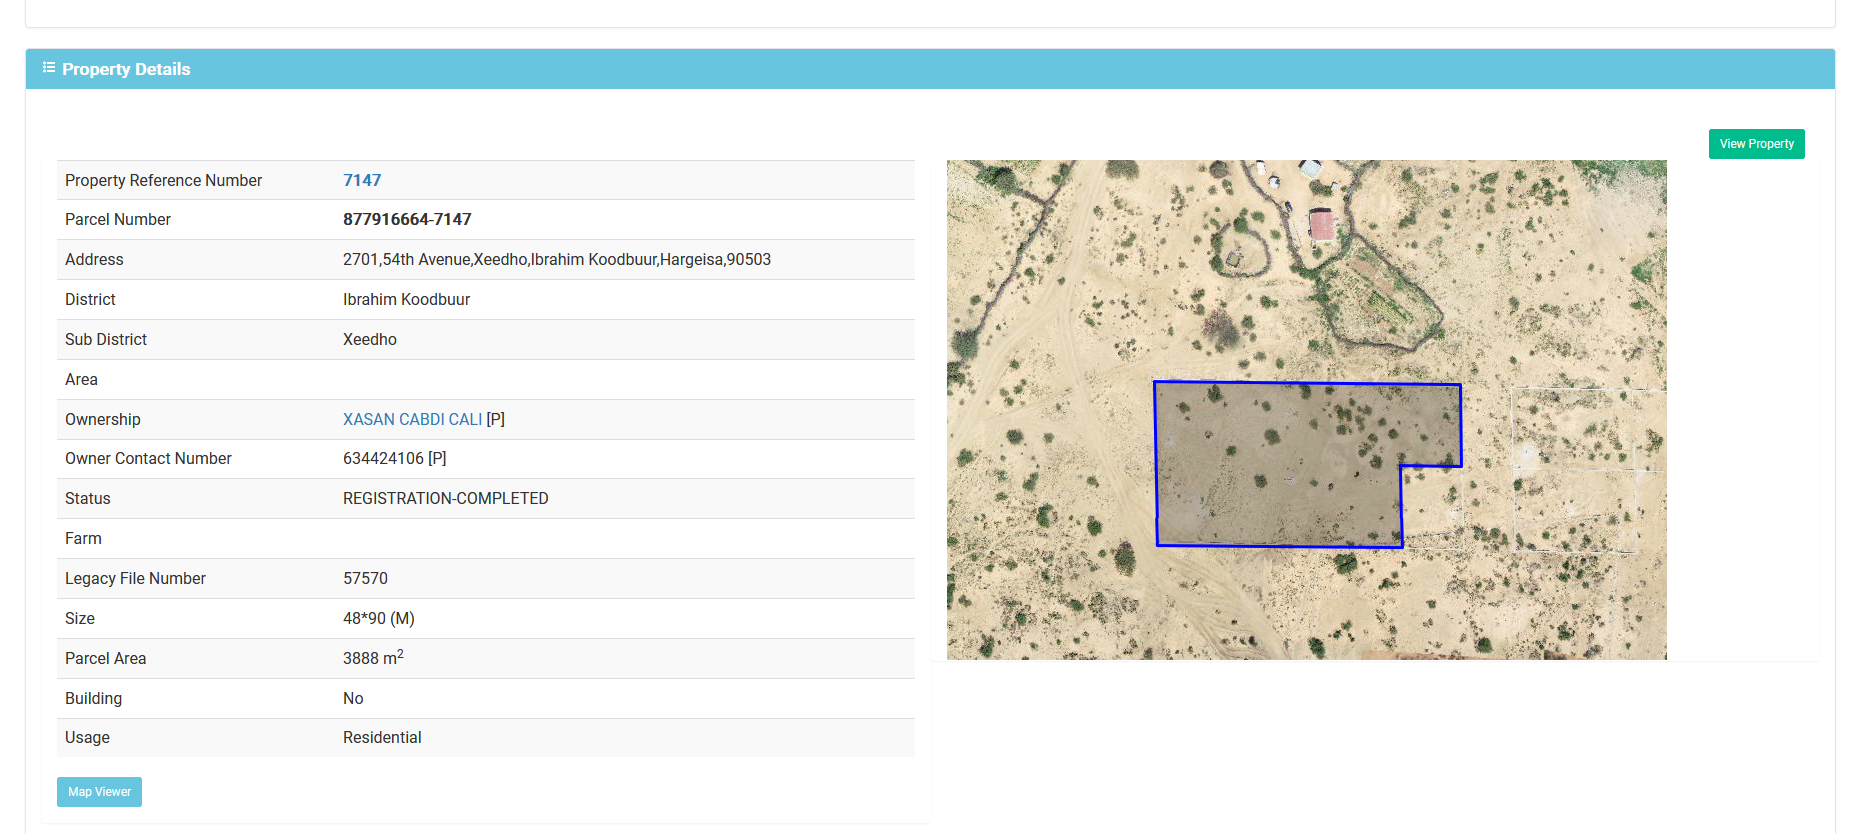
Task: Select size value 48*90 (M)
Action: (x=379, y=618)
